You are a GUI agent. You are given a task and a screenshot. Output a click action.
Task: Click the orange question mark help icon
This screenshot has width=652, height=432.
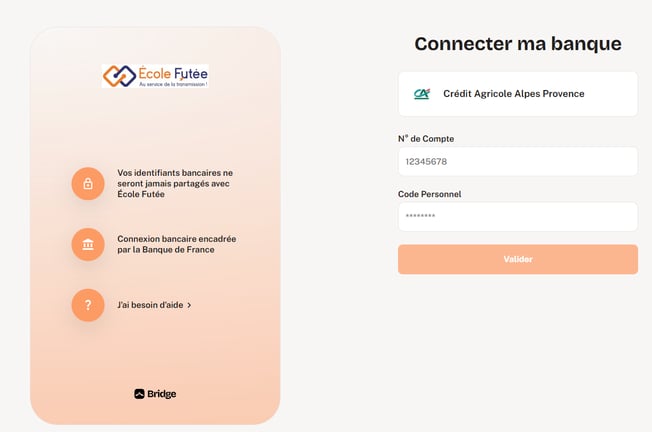88,305
